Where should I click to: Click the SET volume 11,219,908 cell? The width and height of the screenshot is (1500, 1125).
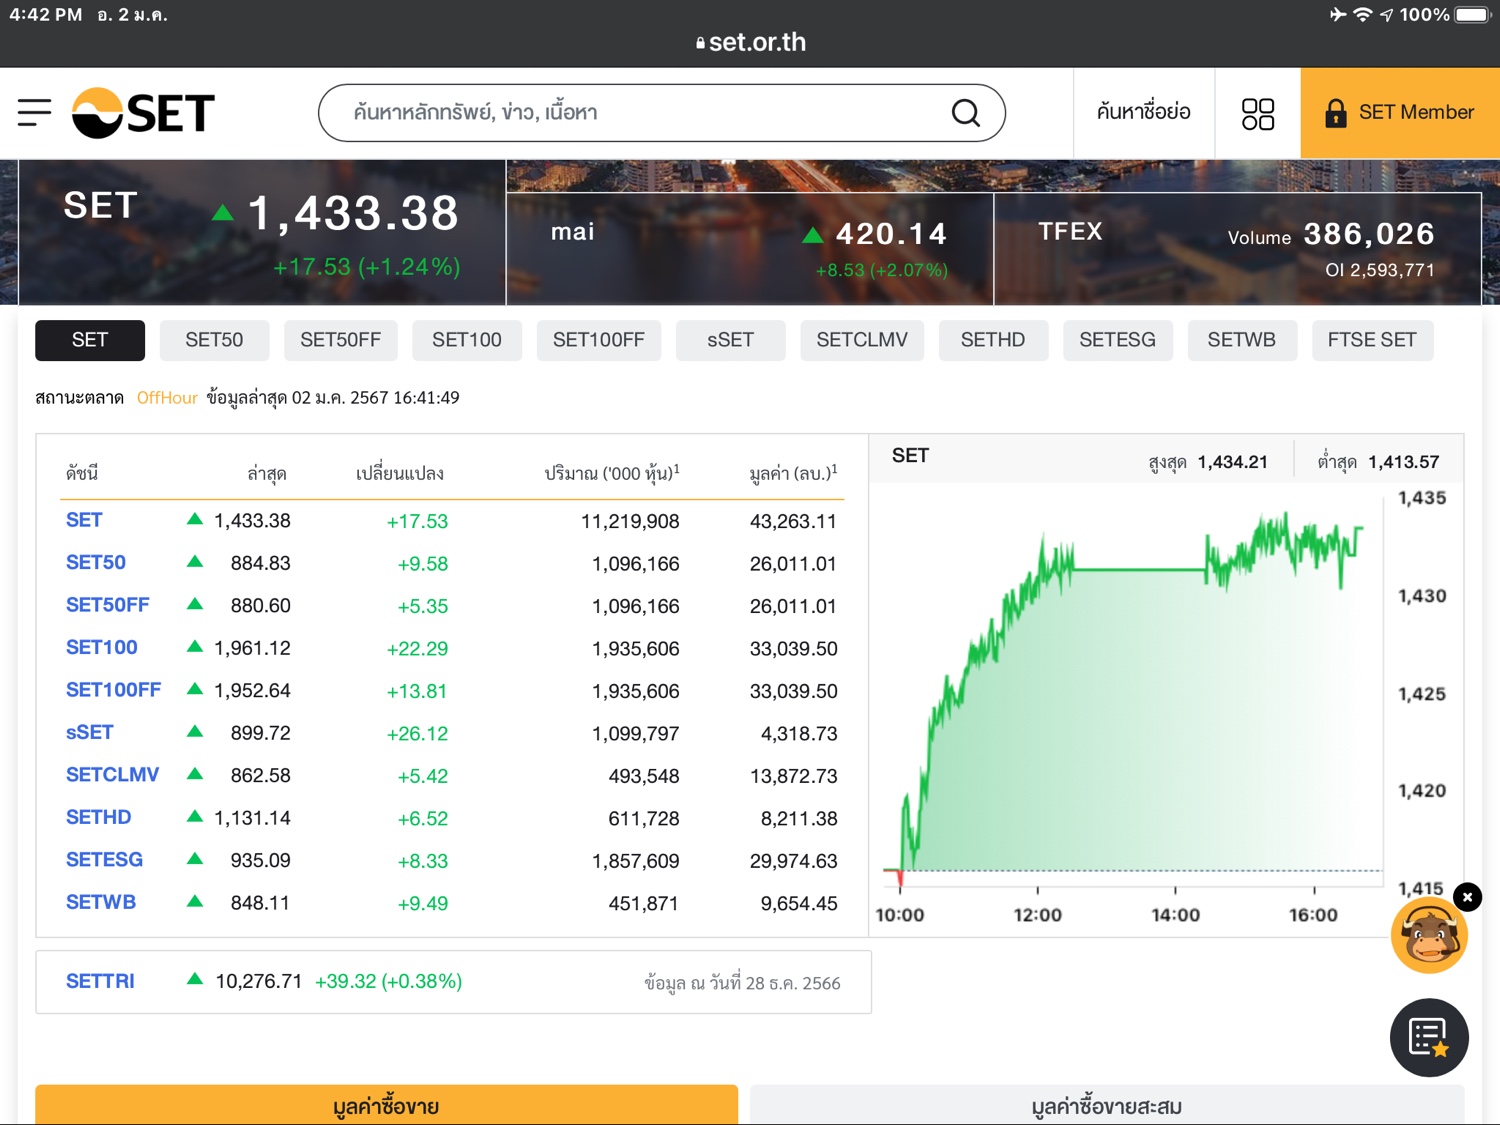[x=630, y=521]
